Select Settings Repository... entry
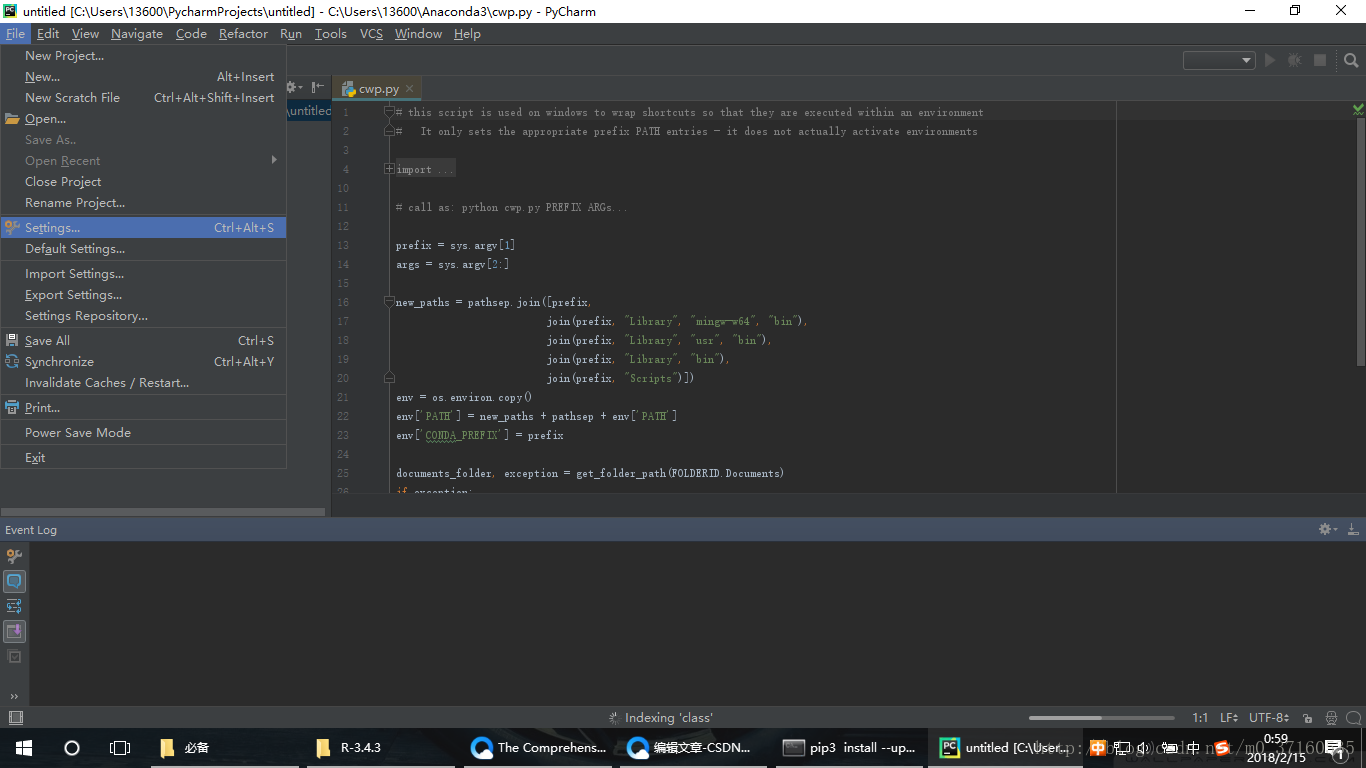This screenshot has height=768, width=1366. pyautogui.click(x=143, y=316)
